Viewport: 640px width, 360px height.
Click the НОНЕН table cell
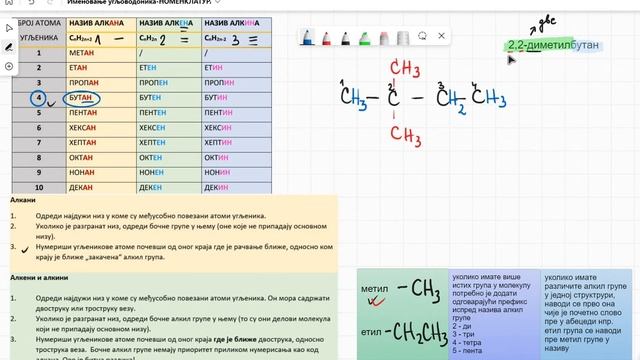[169, 173]
